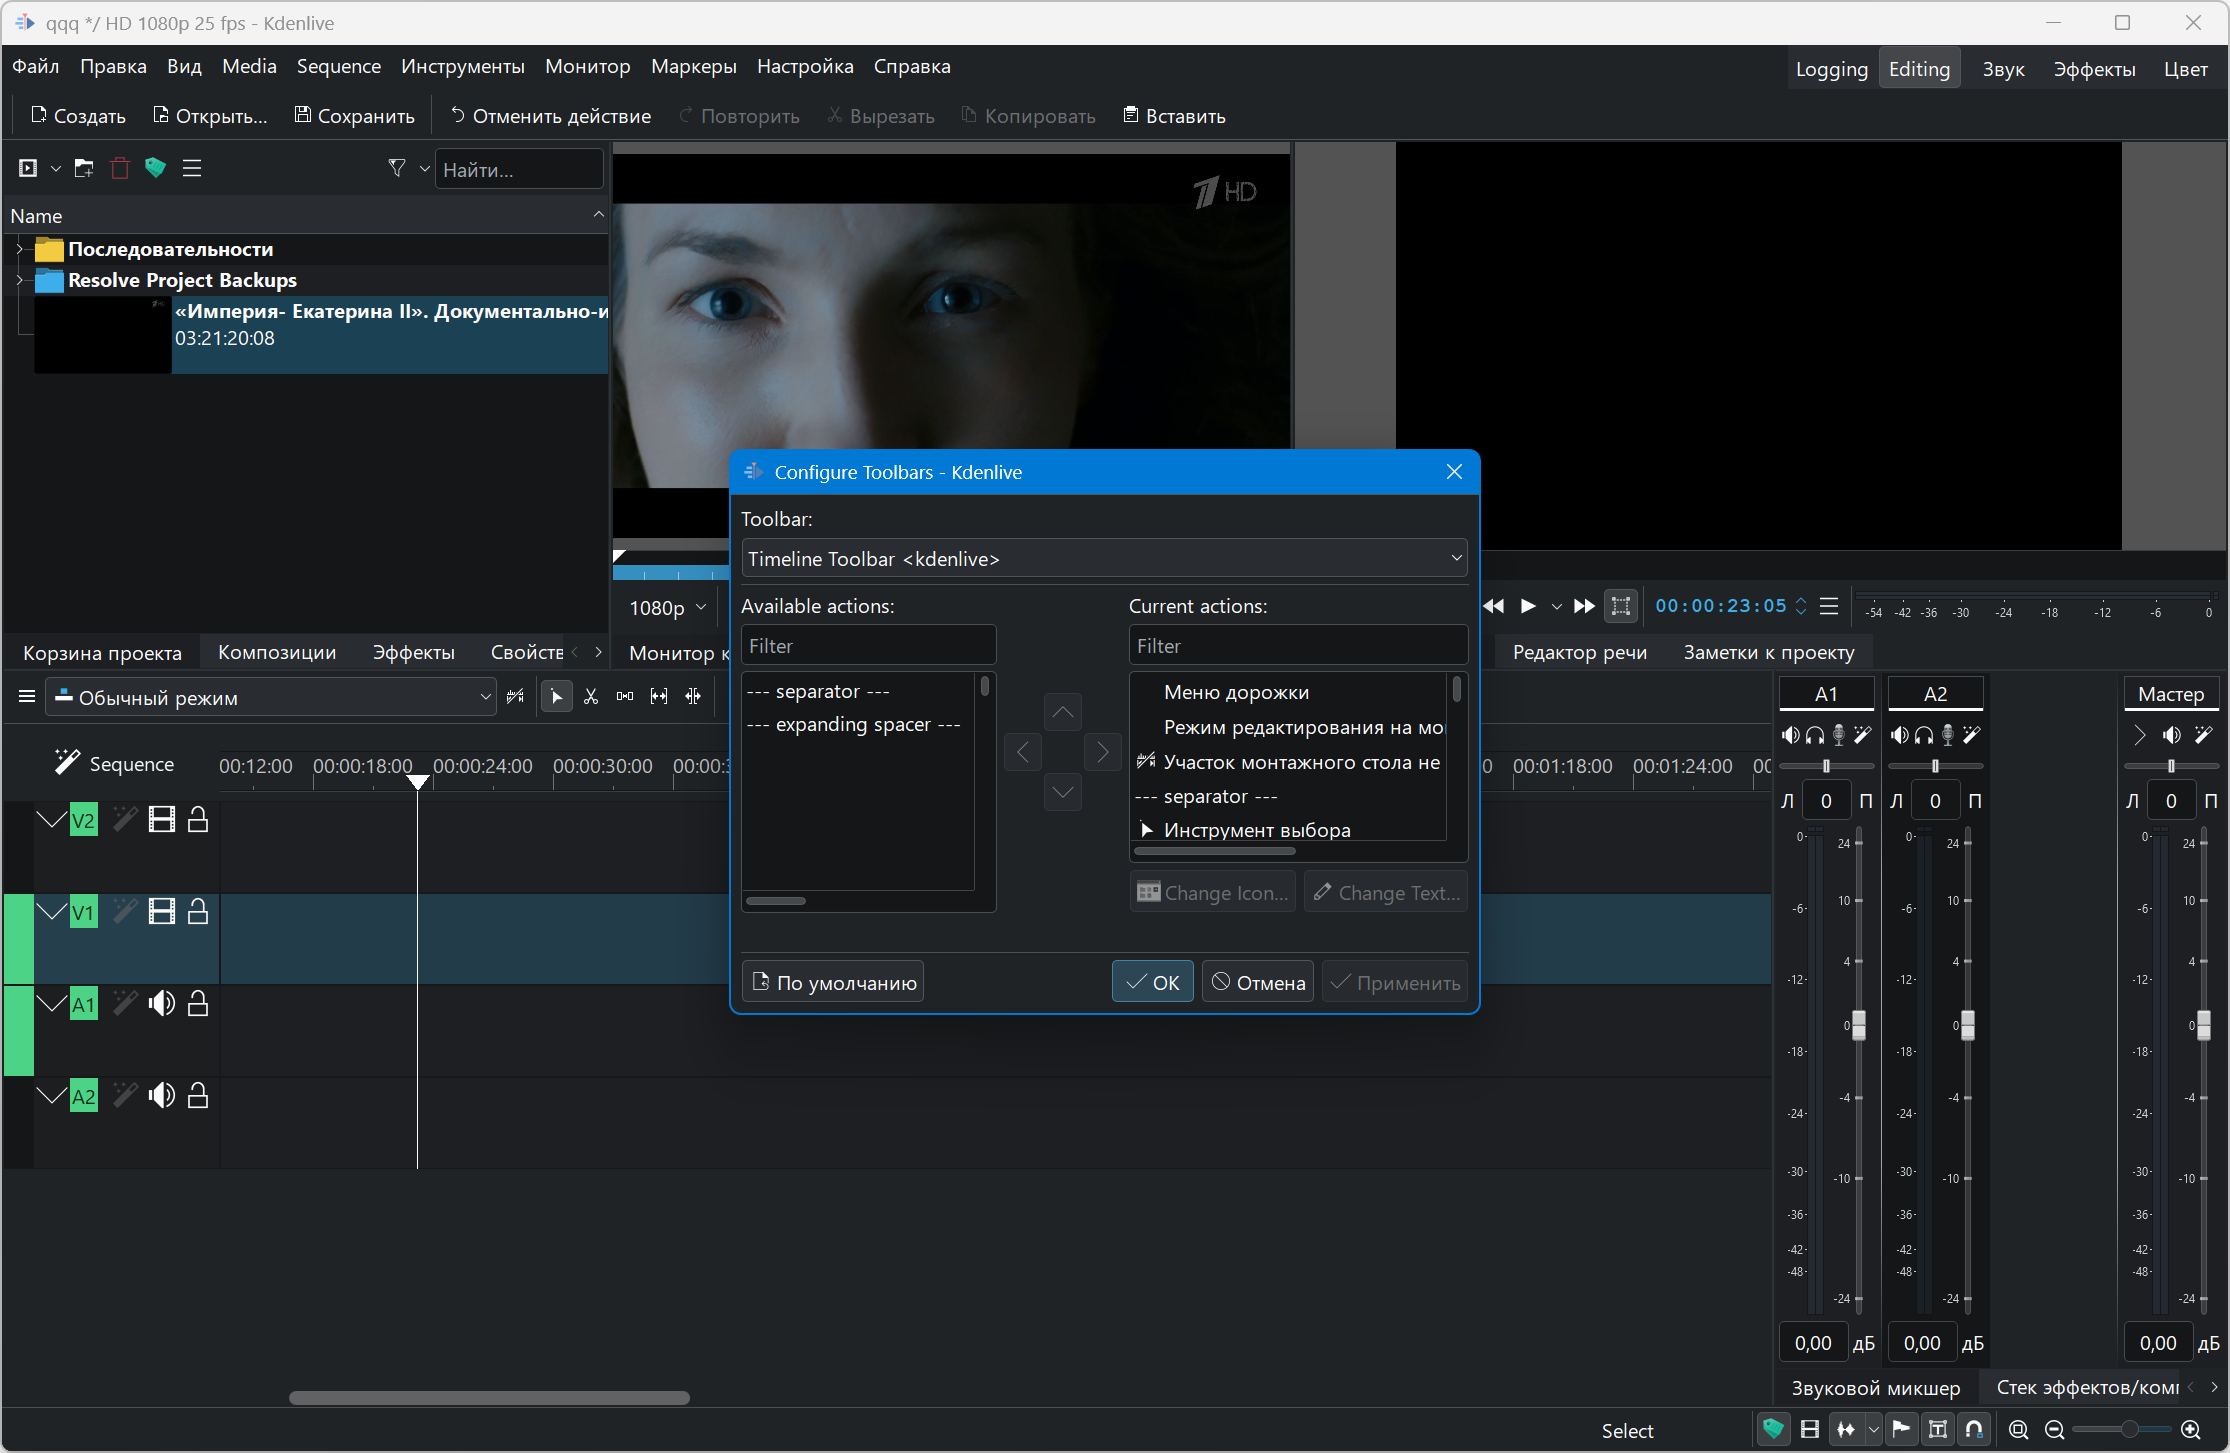This screenshot has height=1453, width=2230.
Task: Click the delete clip trash icon in bin
Action: 120,168
